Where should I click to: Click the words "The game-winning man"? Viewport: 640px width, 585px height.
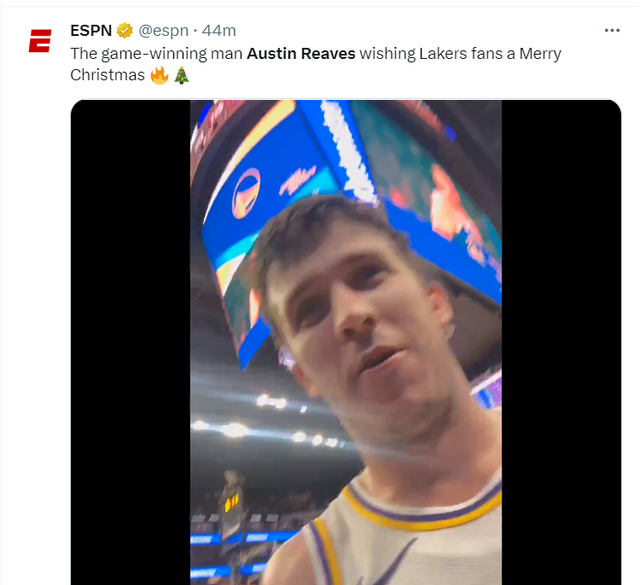click(x=156, y=53)
